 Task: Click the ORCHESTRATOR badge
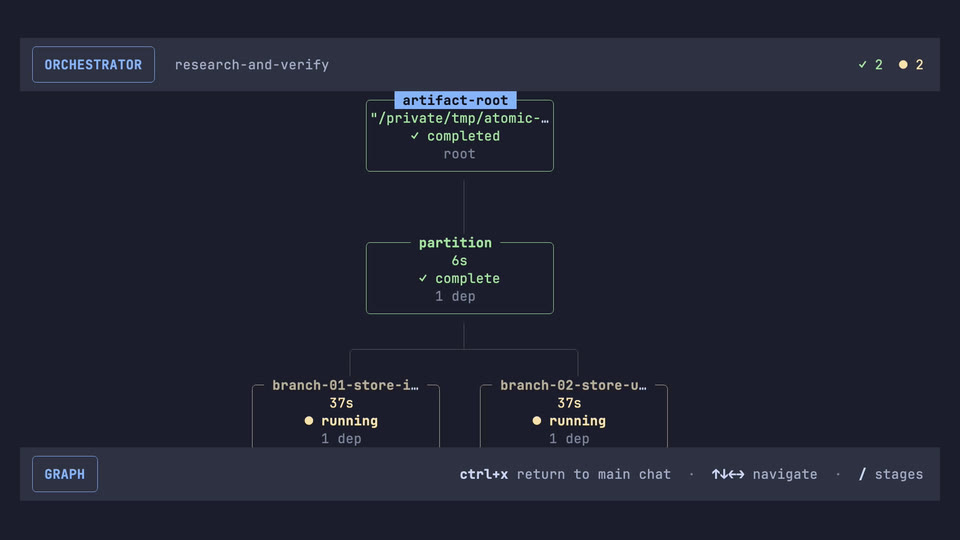tap(93, 64)
